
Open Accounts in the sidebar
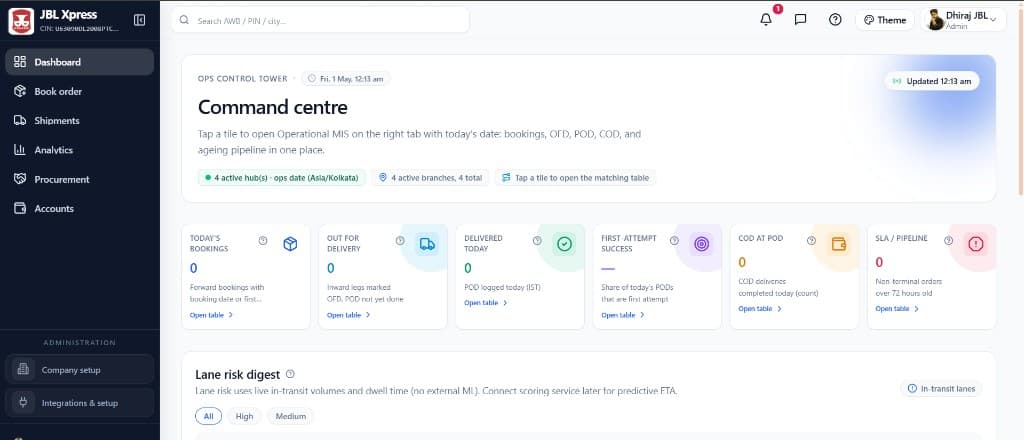pyautogui.click(x=80, y=209)
